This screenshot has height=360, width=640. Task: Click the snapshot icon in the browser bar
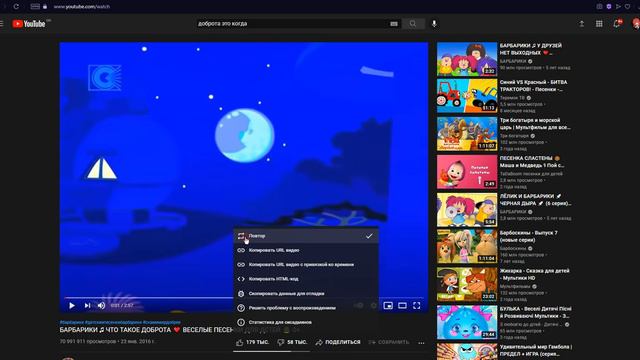click(x=599, y=7)
